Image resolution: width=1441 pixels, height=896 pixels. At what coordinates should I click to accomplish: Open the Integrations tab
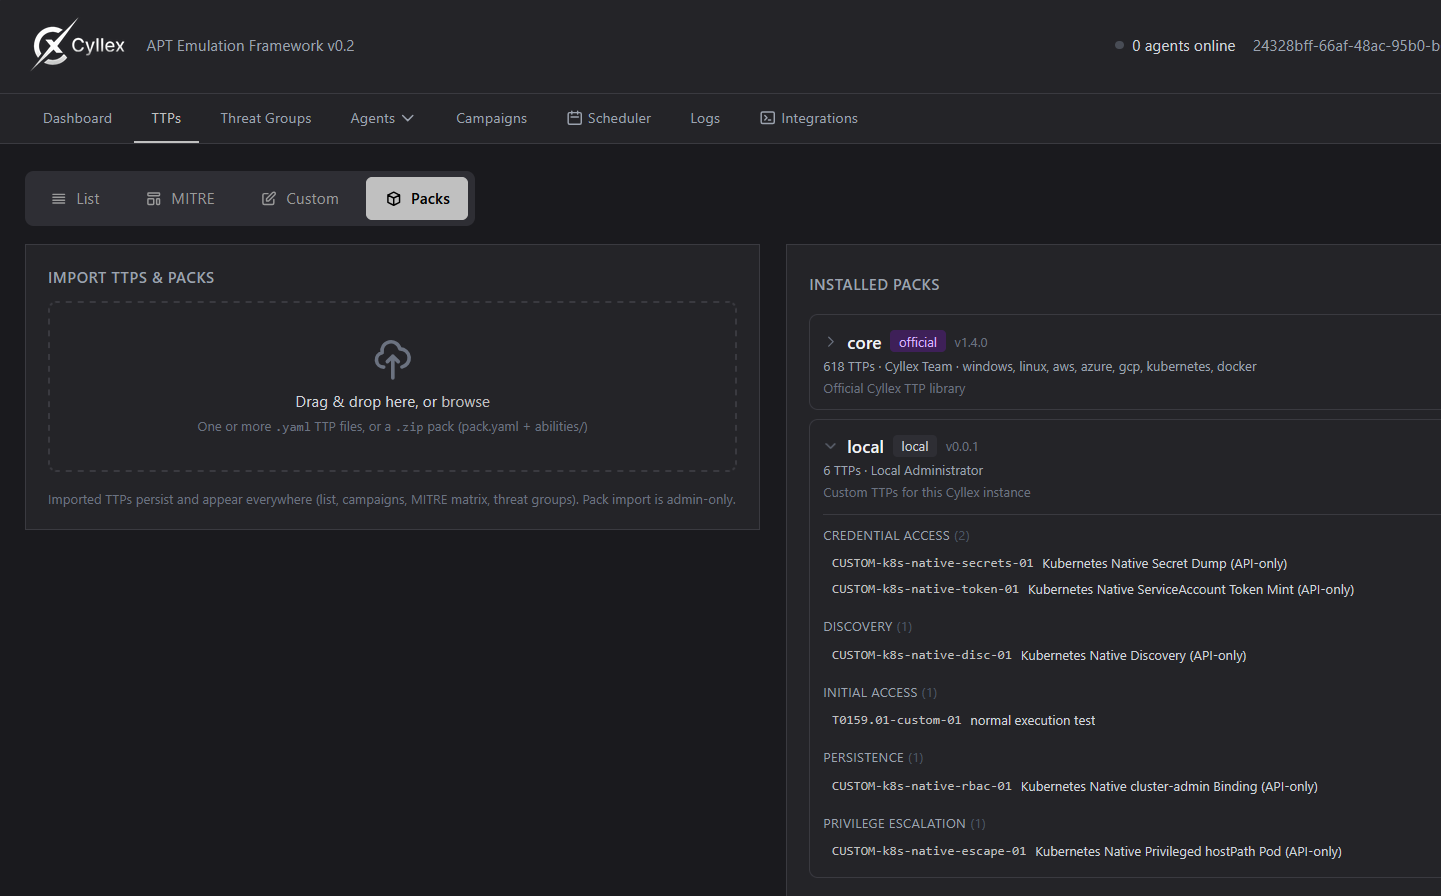pyautogui.click(x=809, y=118)
